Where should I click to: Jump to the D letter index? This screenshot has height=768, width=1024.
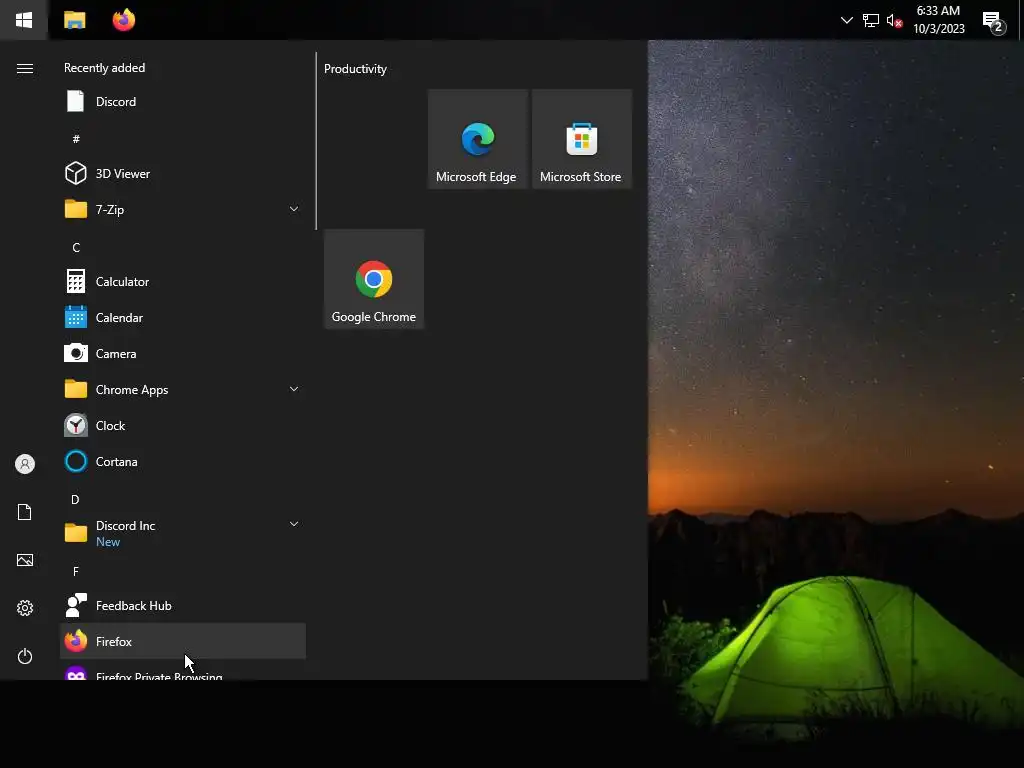pos(76,500)
